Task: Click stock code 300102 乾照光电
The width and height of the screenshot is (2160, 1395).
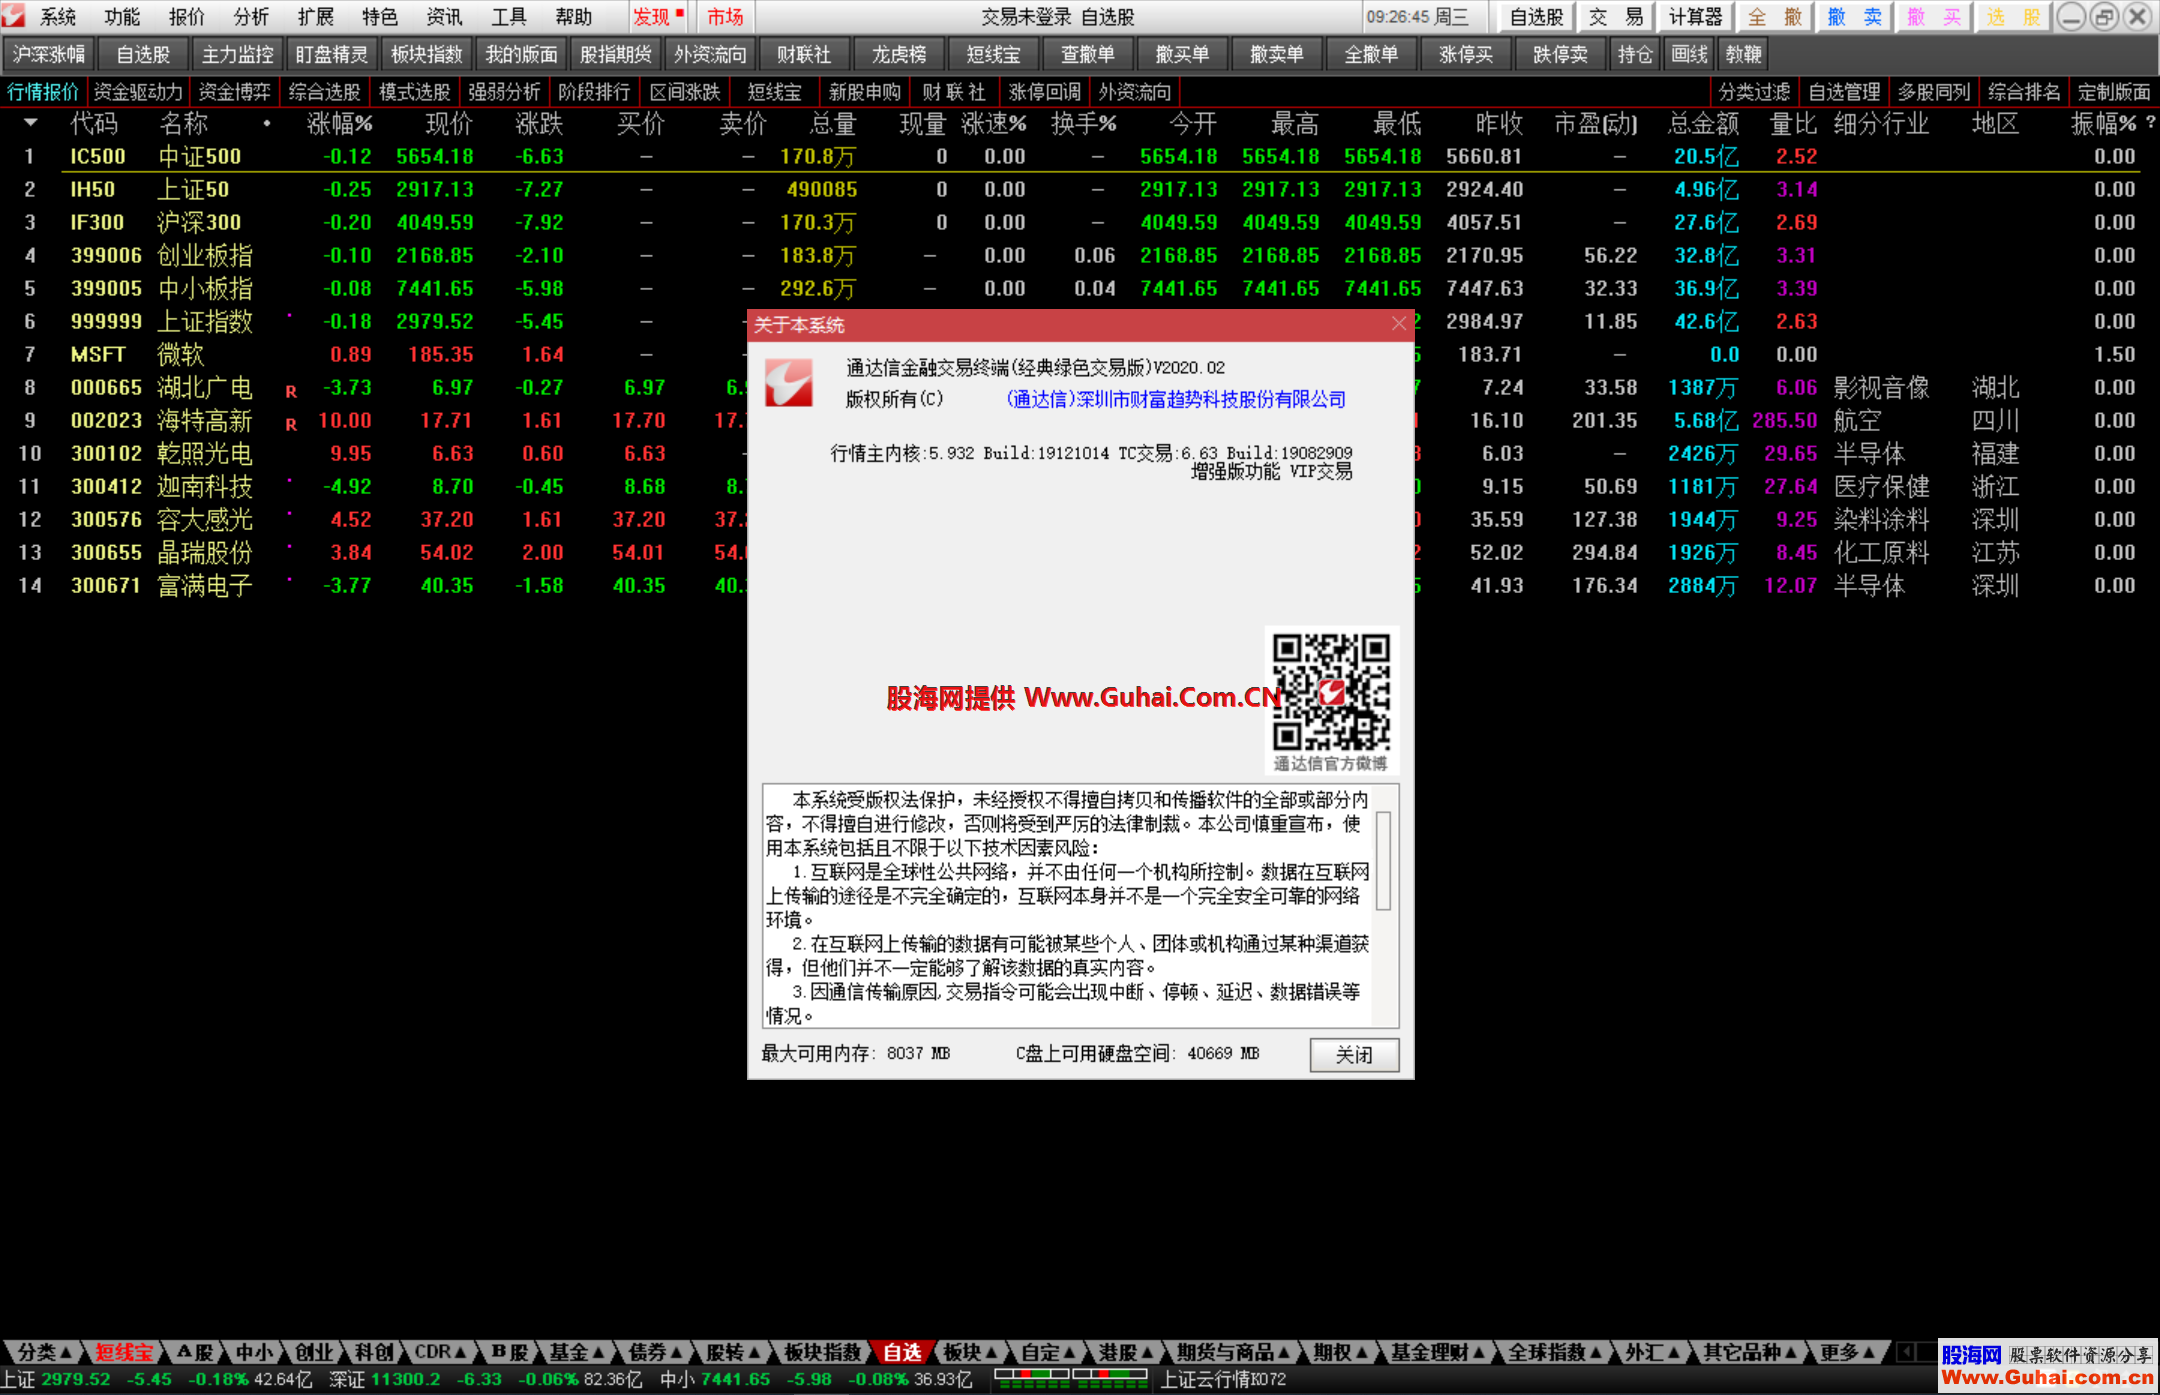Action: tap(106, 453)
